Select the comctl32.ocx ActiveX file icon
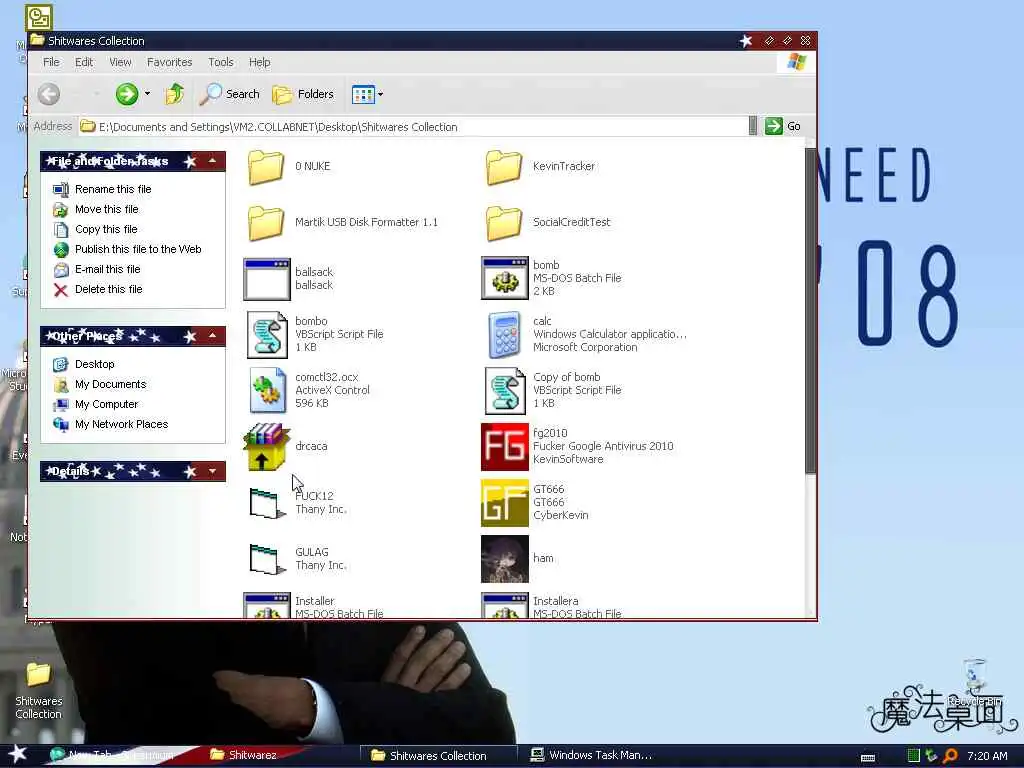Screen dimensions: 1024x768 pos(268,391)
